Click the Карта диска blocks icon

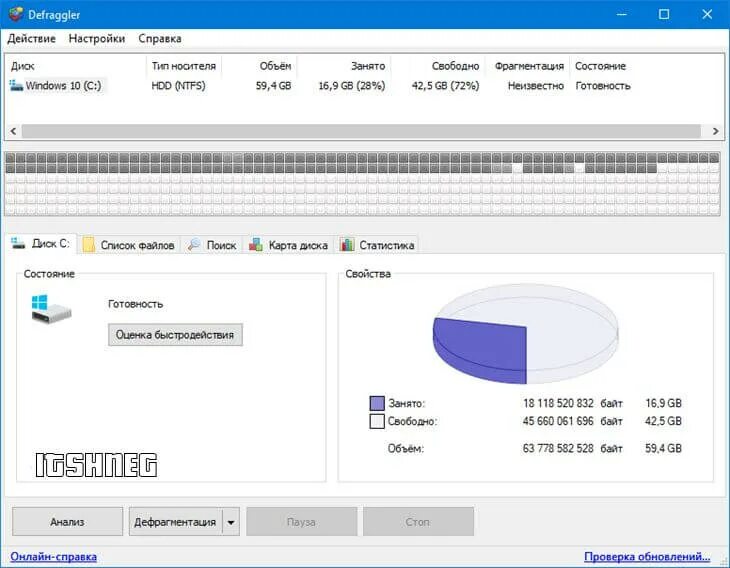coord(256,244)
